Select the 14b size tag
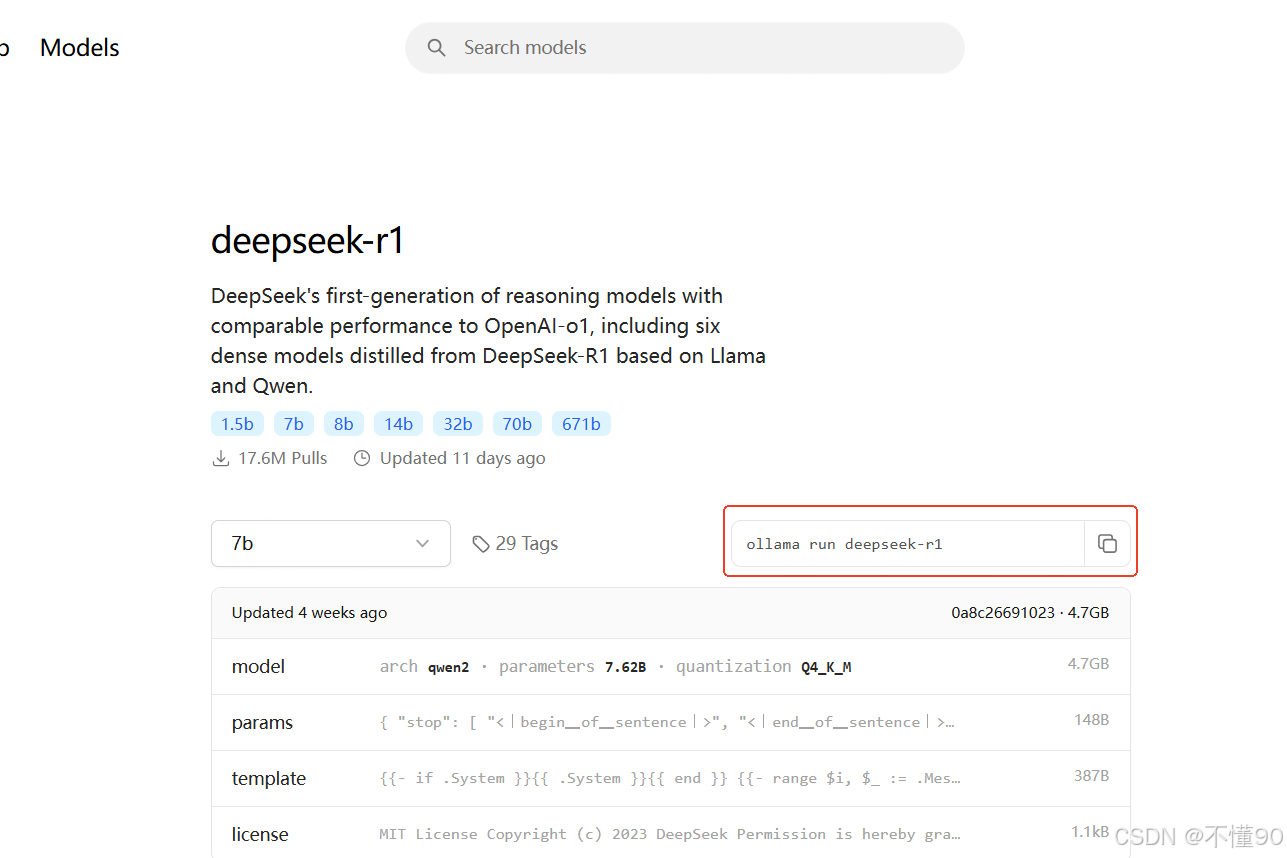Image resolution: width=1287 pixels, height=858 pixels. click(x=398, y=423)
